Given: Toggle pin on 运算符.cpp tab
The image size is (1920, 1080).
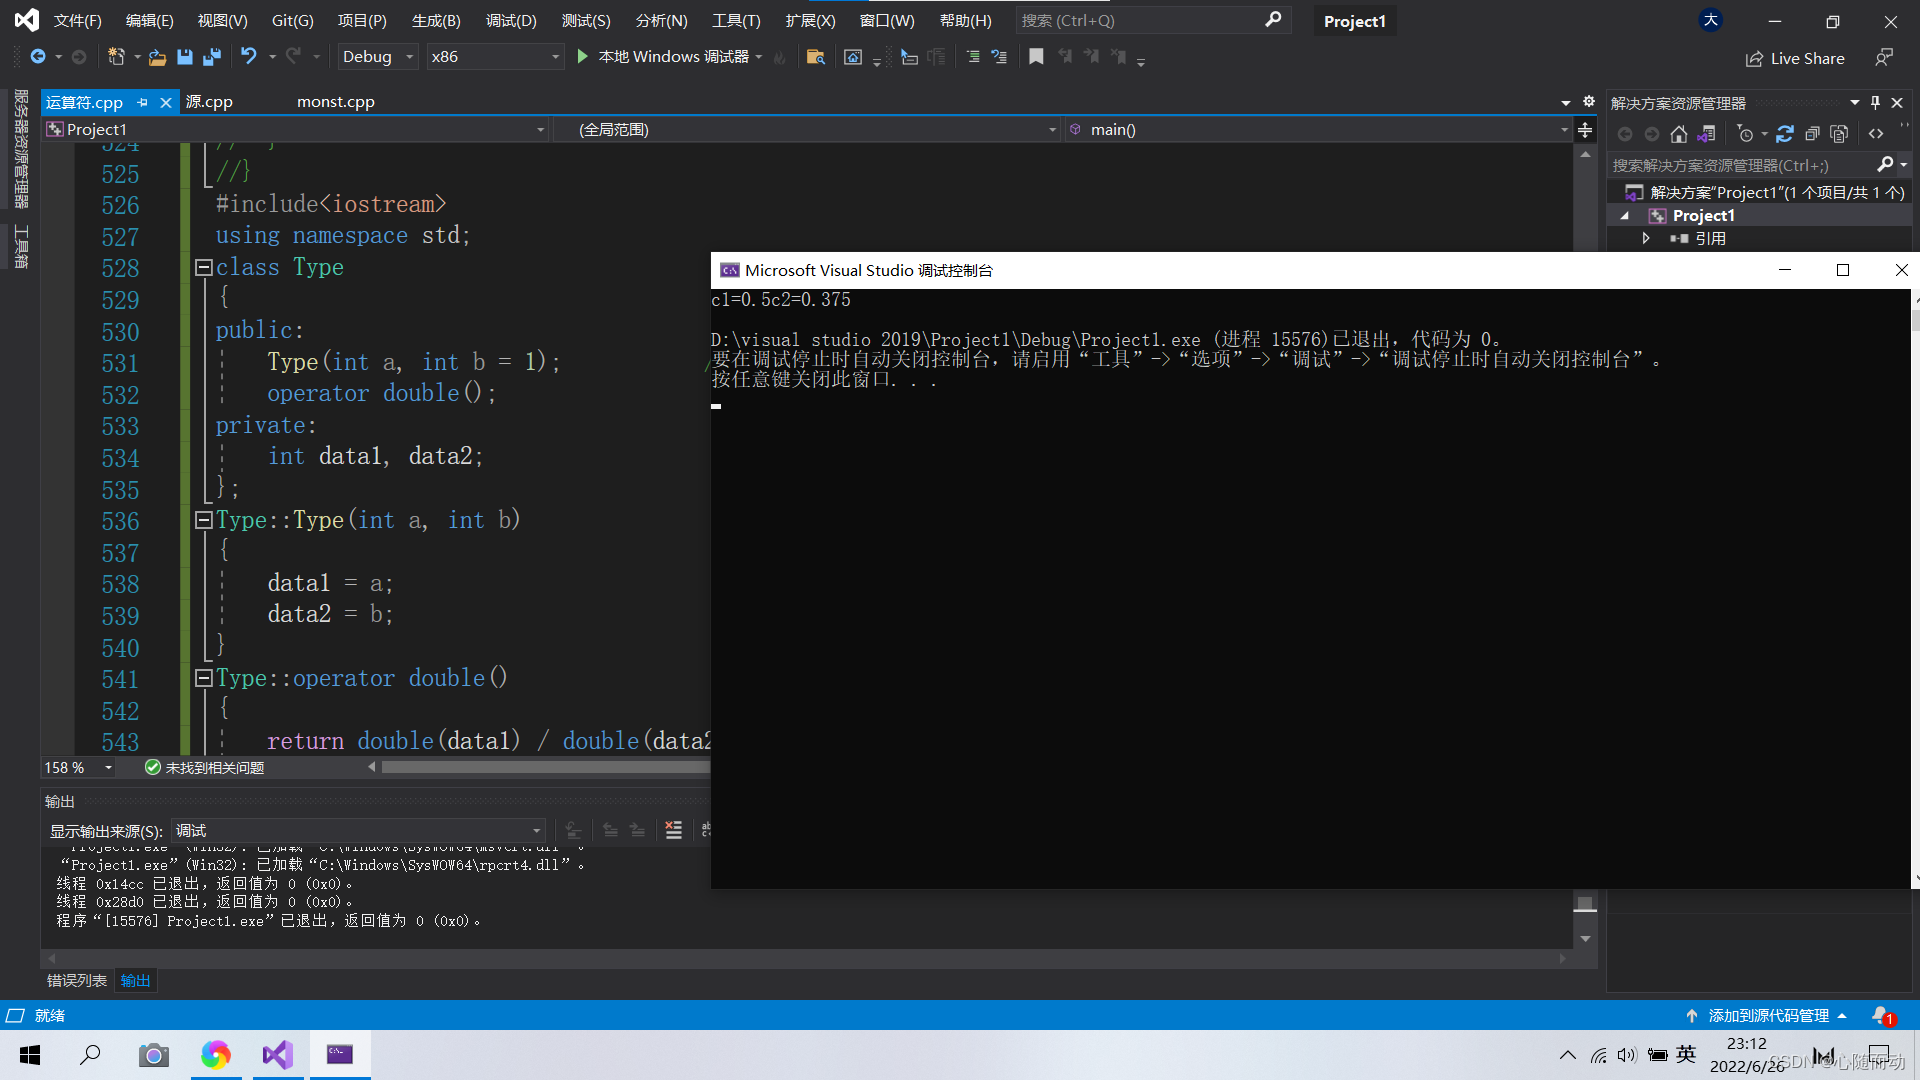Looking at the screenshot, I should pyautogui.click(x=143, y=102).
